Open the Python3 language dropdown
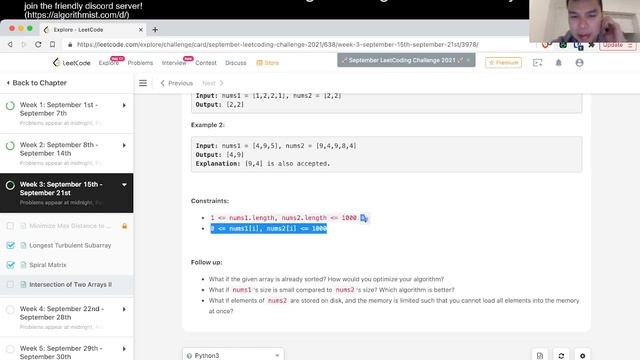The height and width of the screenshot is (360, 640). [x=233, y=355]
